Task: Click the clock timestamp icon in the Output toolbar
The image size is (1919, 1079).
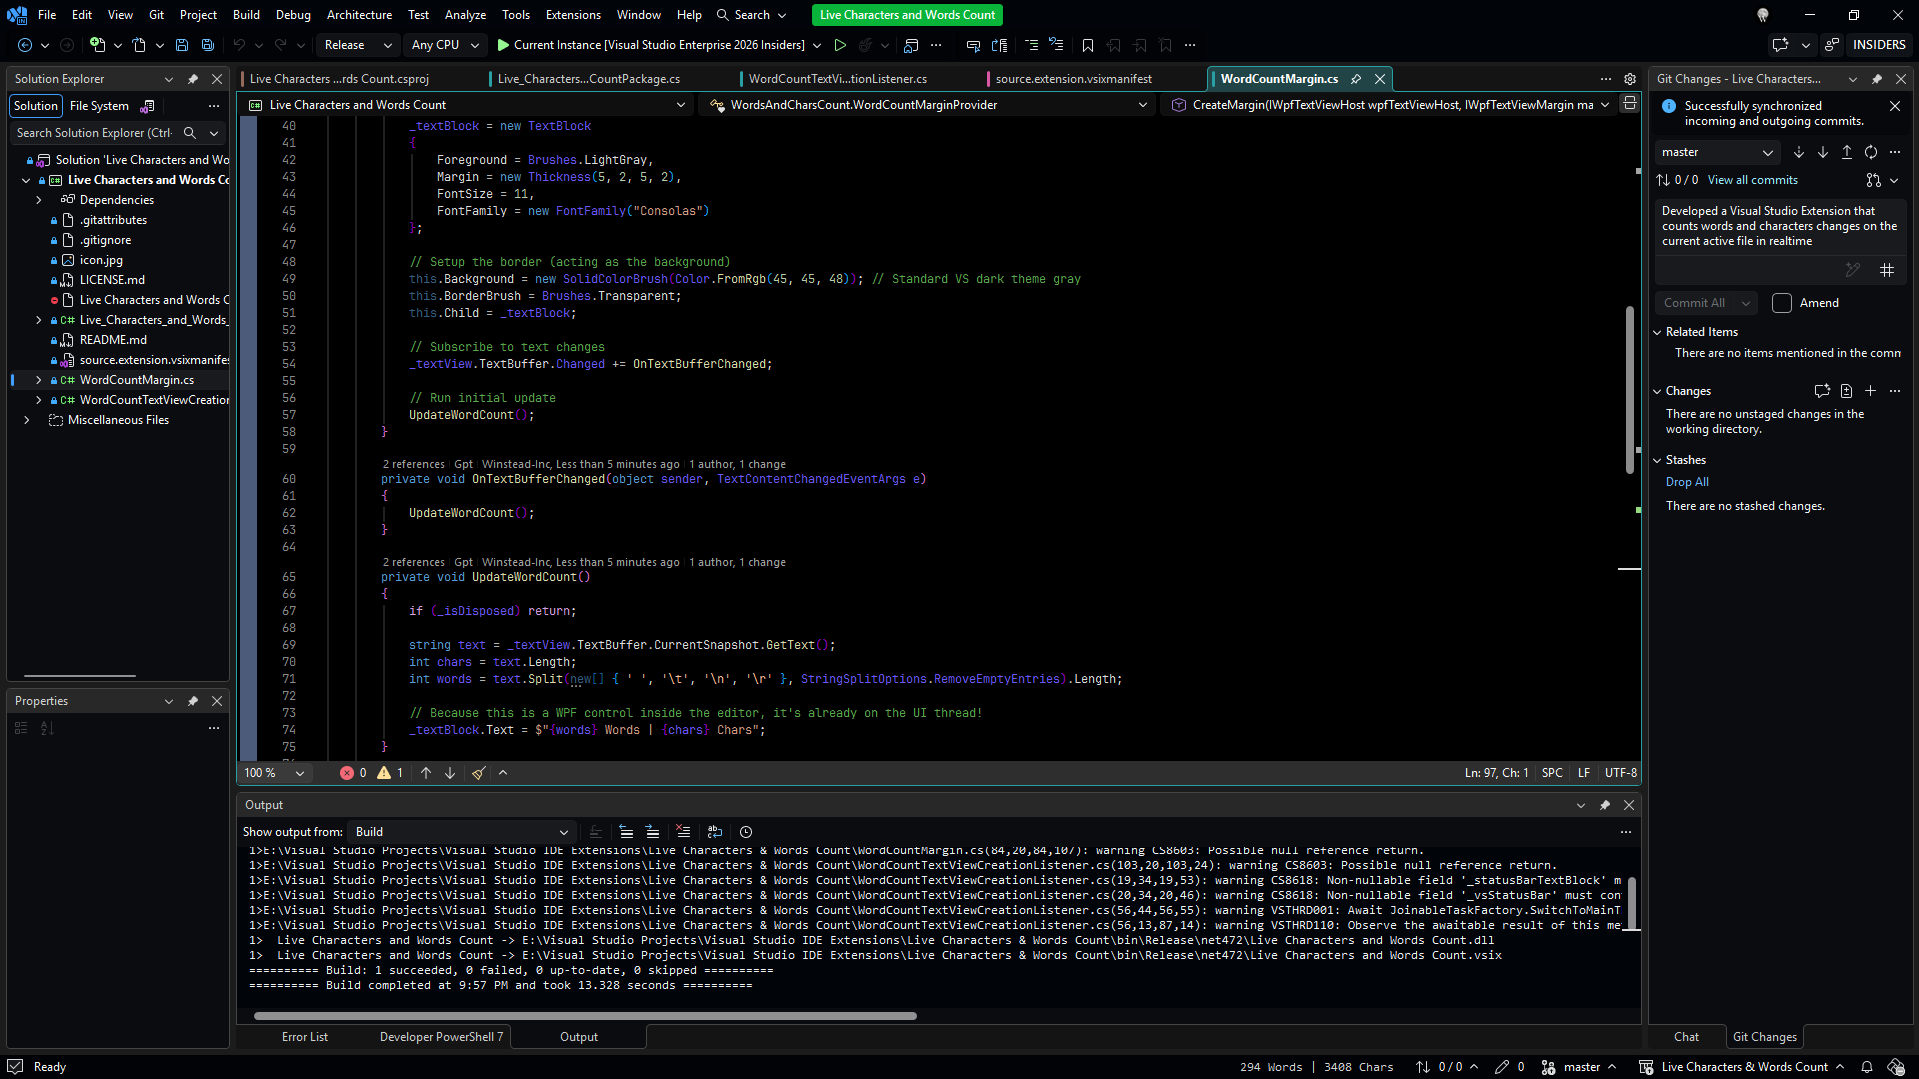Action: tap(746, 832)
